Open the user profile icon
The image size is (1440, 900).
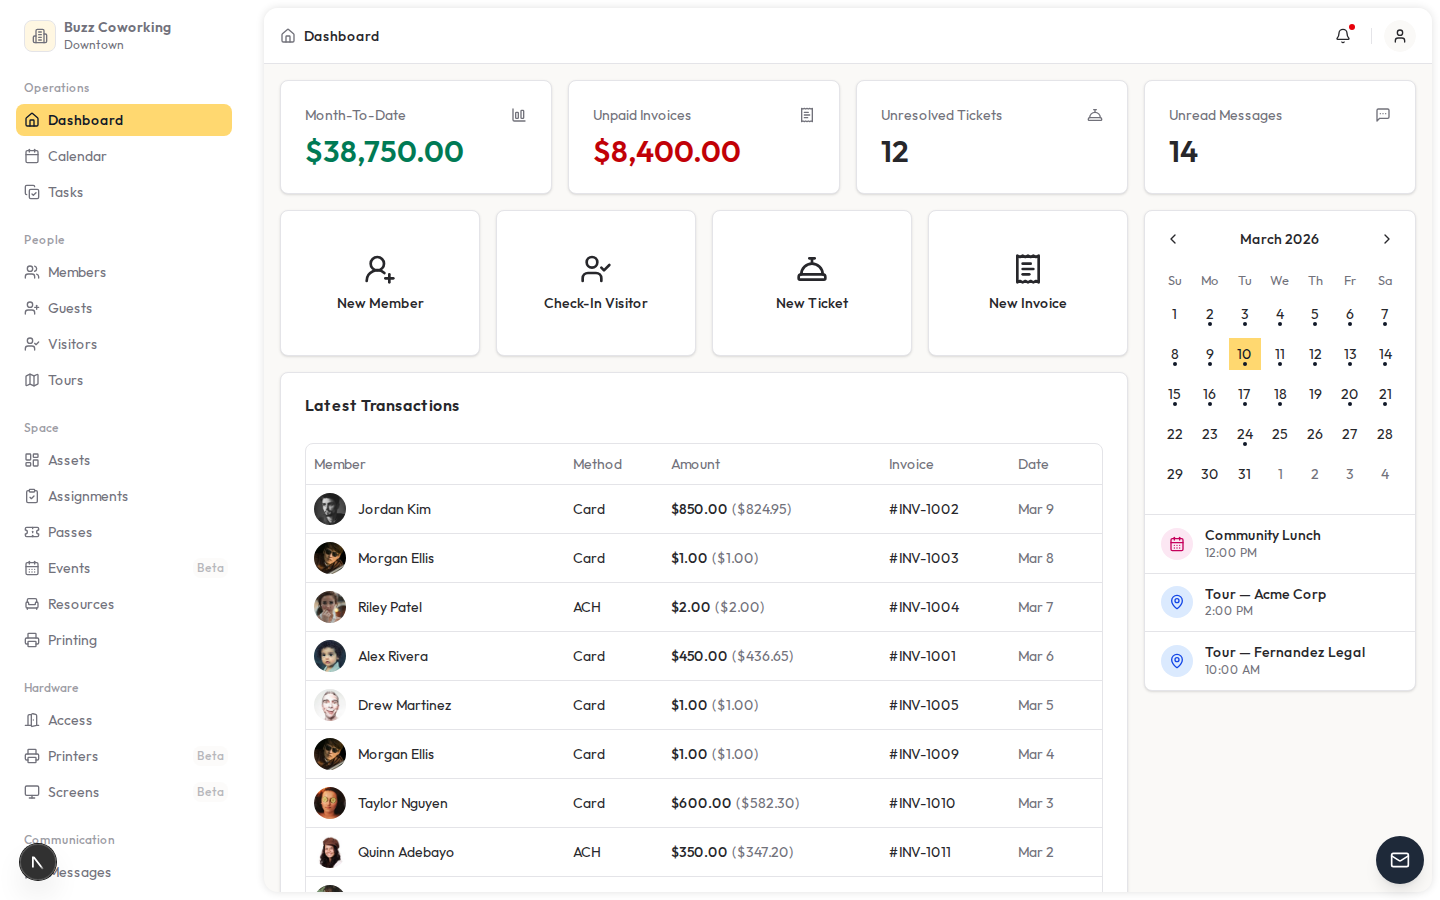1399,36
